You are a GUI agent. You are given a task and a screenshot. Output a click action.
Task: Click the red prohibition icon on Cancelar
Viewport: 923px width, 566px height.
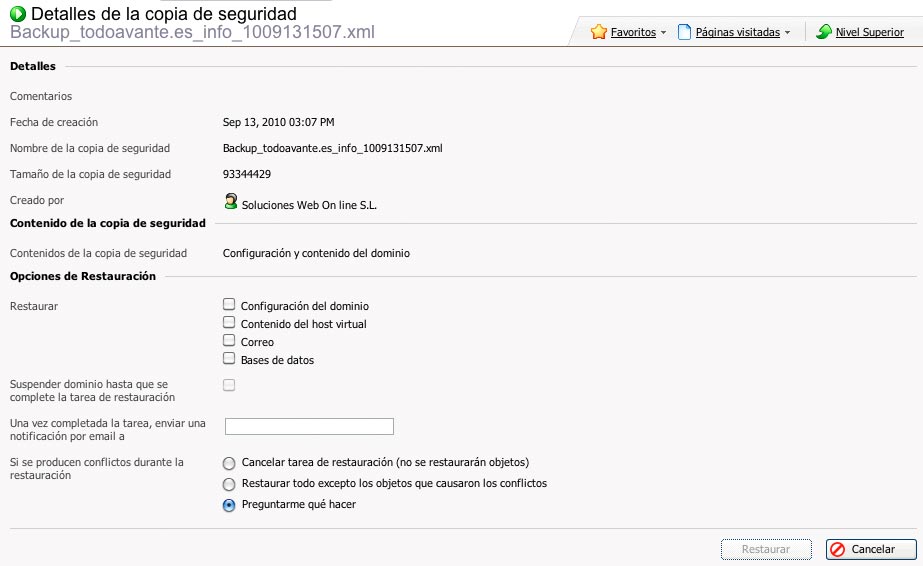[837, 550]
